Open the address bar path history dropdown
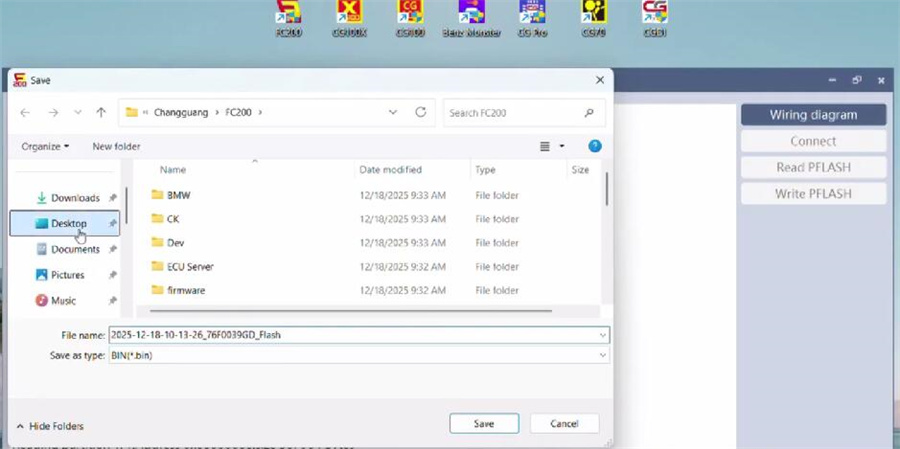900x449 pixels. click(x=393, y=113)
